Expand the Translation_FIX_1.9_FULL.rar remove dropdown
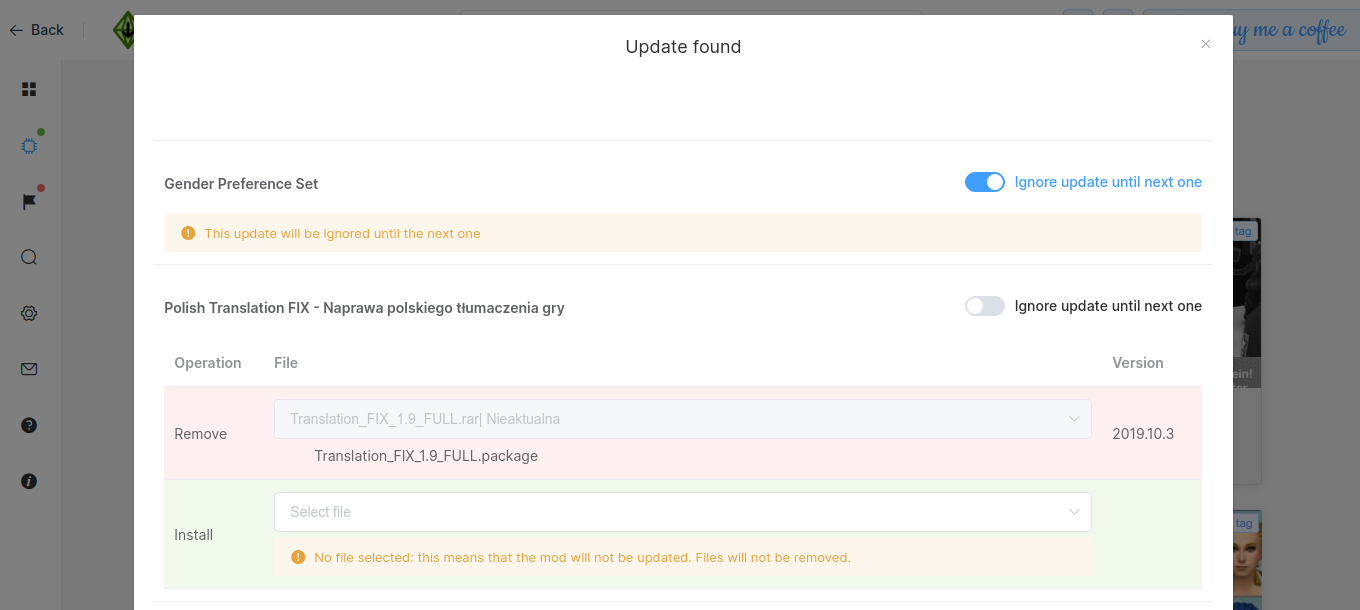 click(682, 419)
